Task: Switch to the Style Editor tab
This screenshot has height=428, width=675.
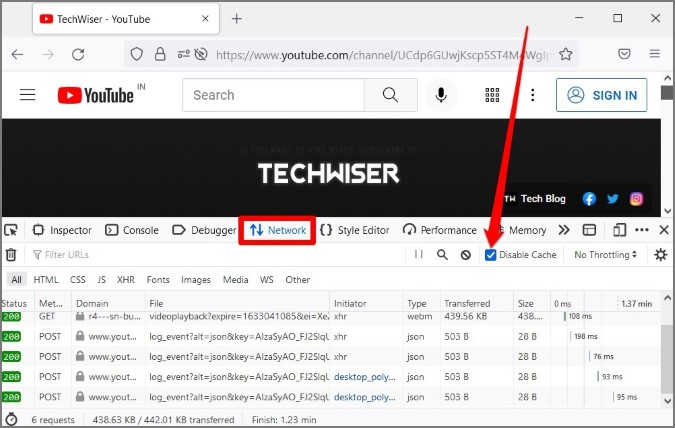Action: 354,230
